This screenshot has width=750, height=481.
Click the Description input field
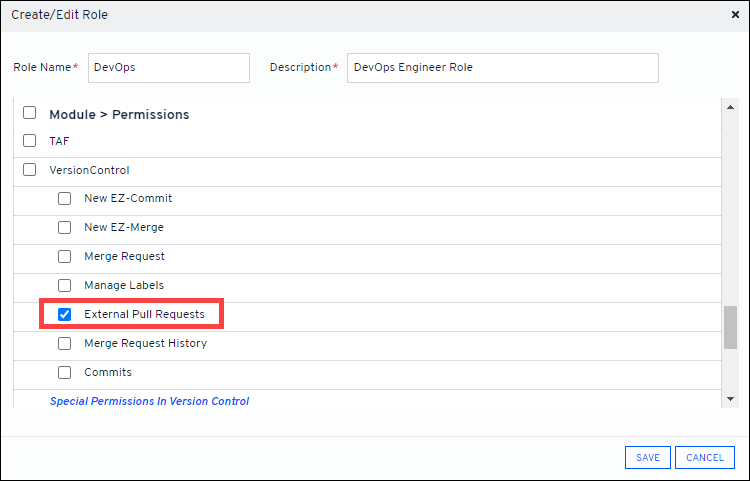pyautogui.click(x=502, y=68)
